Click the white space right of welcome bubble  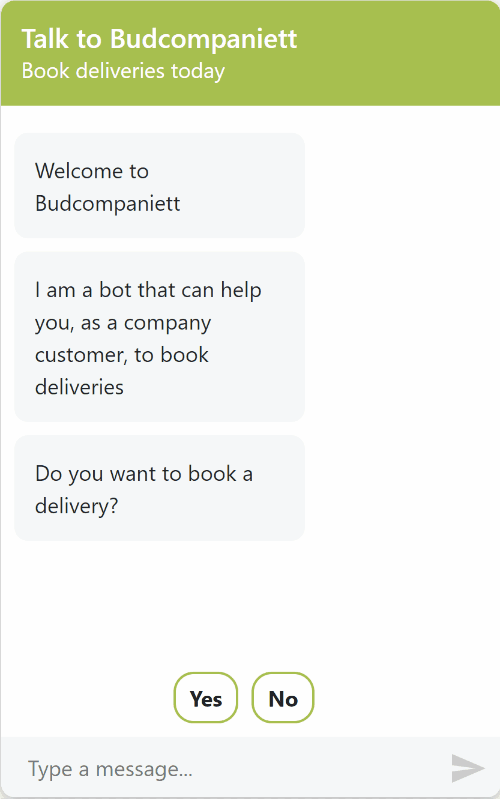402,185
